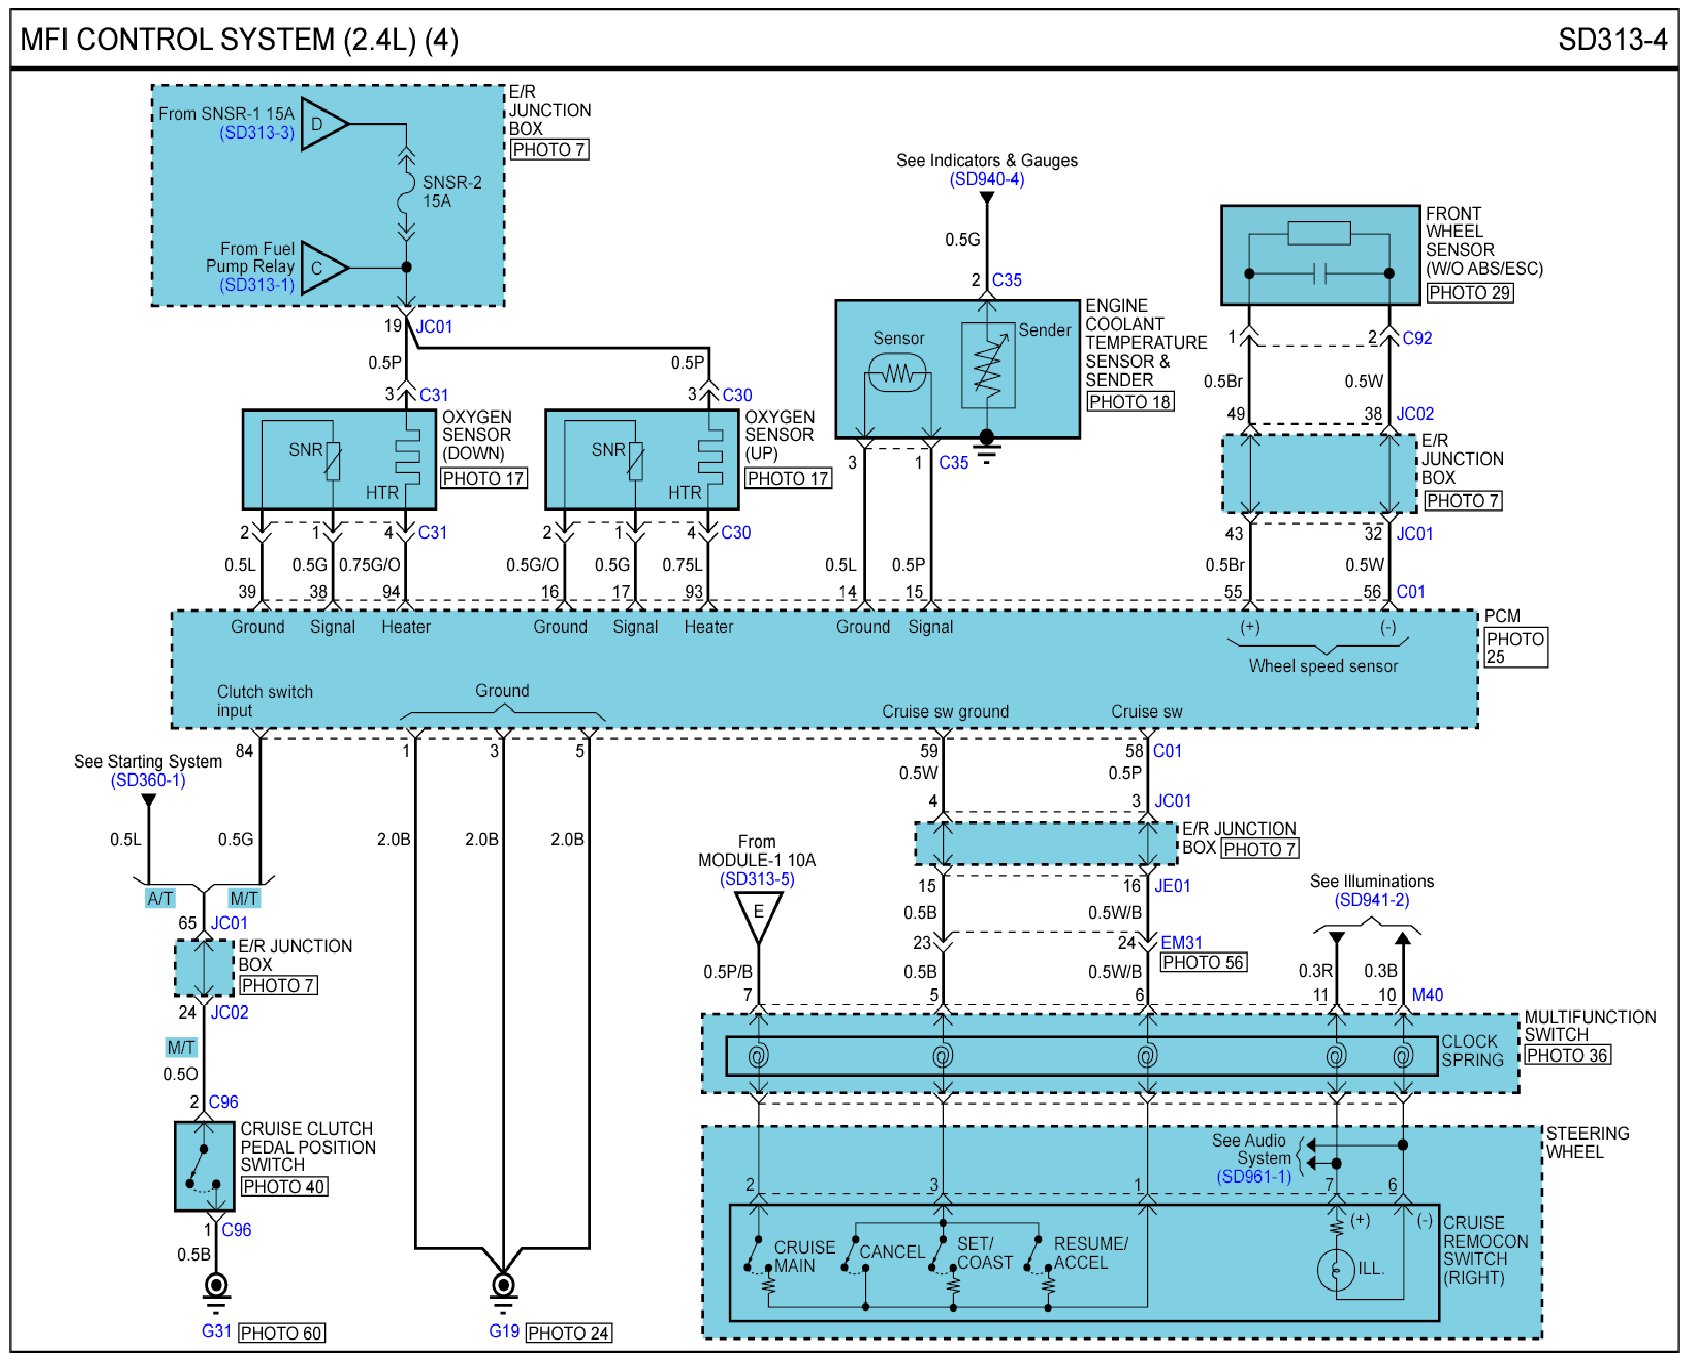Show PHOTO 36 for multifunction switch

tap(1567, 1055)
